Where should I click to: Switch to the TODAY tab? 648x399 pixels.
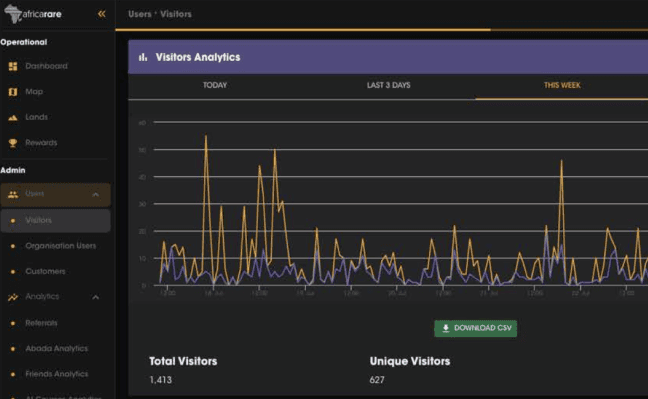click(215, 86)
